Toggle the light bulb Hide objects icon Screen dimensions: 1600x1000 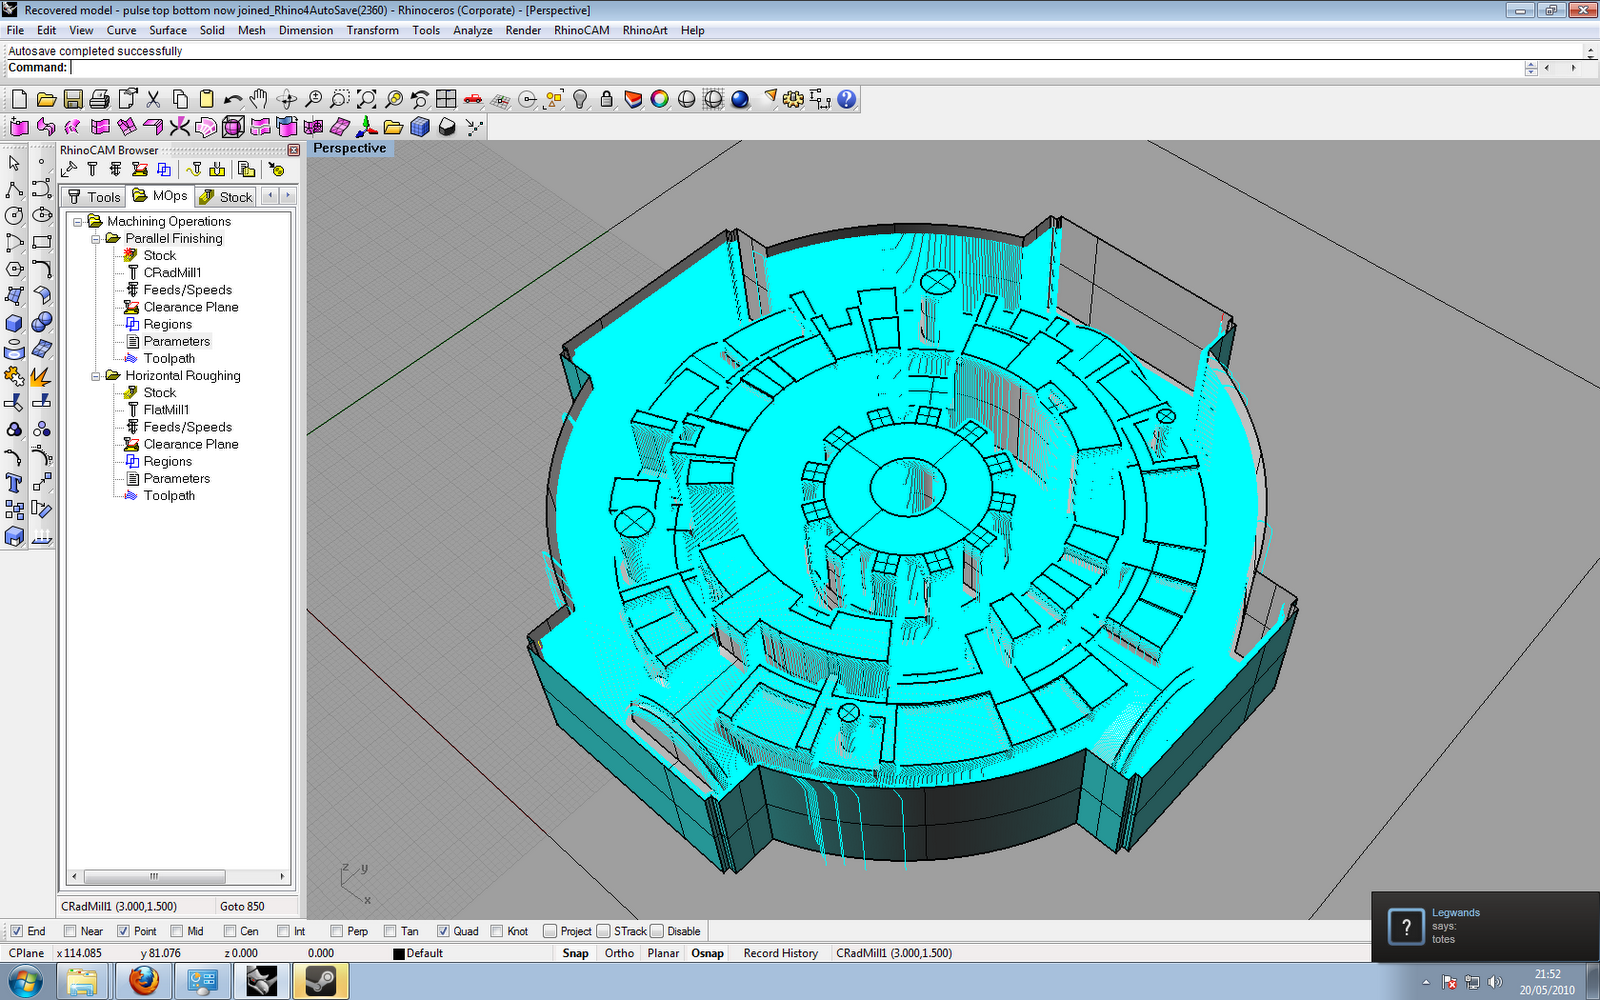pyautogui.click(x=580, y=99)
